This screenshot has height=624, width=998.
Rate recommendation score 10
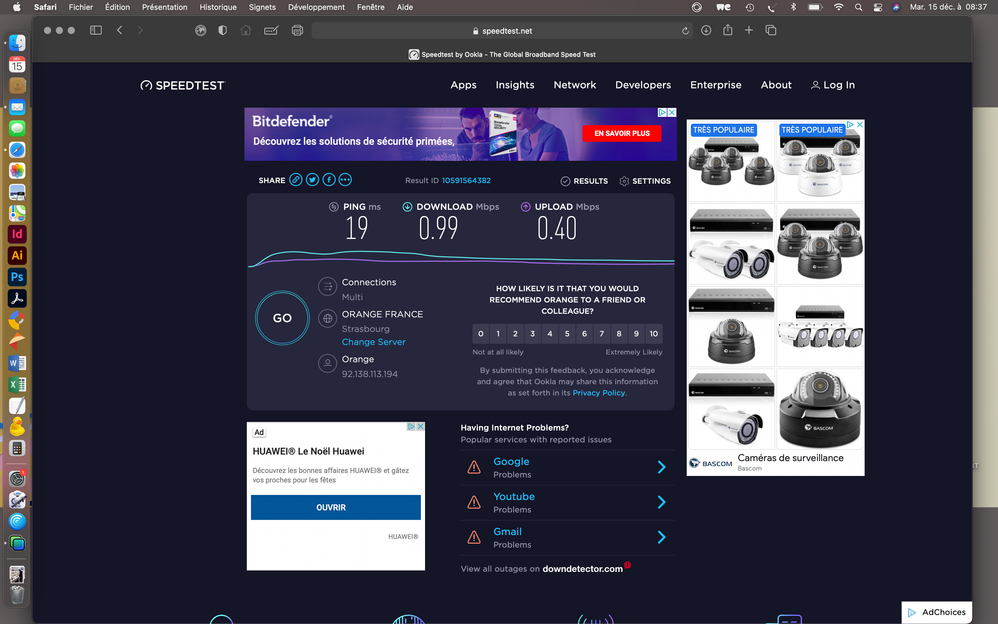654,334
